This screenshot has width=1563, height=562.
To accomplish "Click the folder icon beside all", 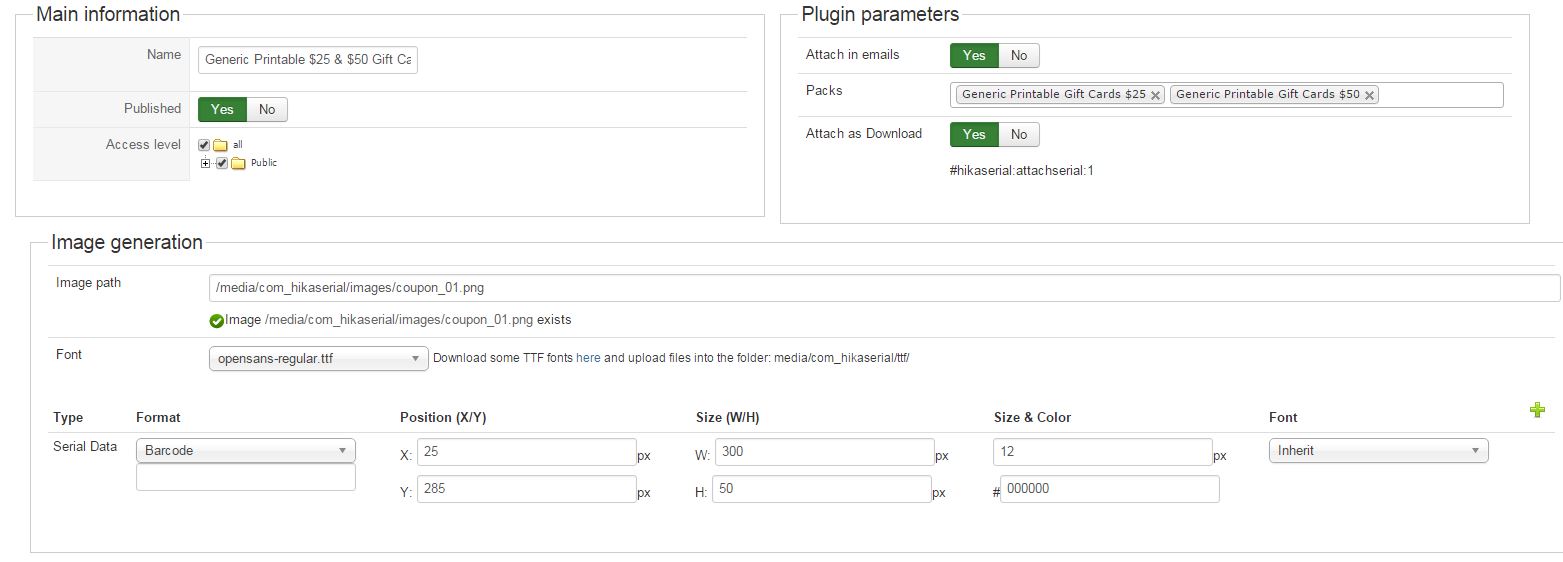I will 220,145.
